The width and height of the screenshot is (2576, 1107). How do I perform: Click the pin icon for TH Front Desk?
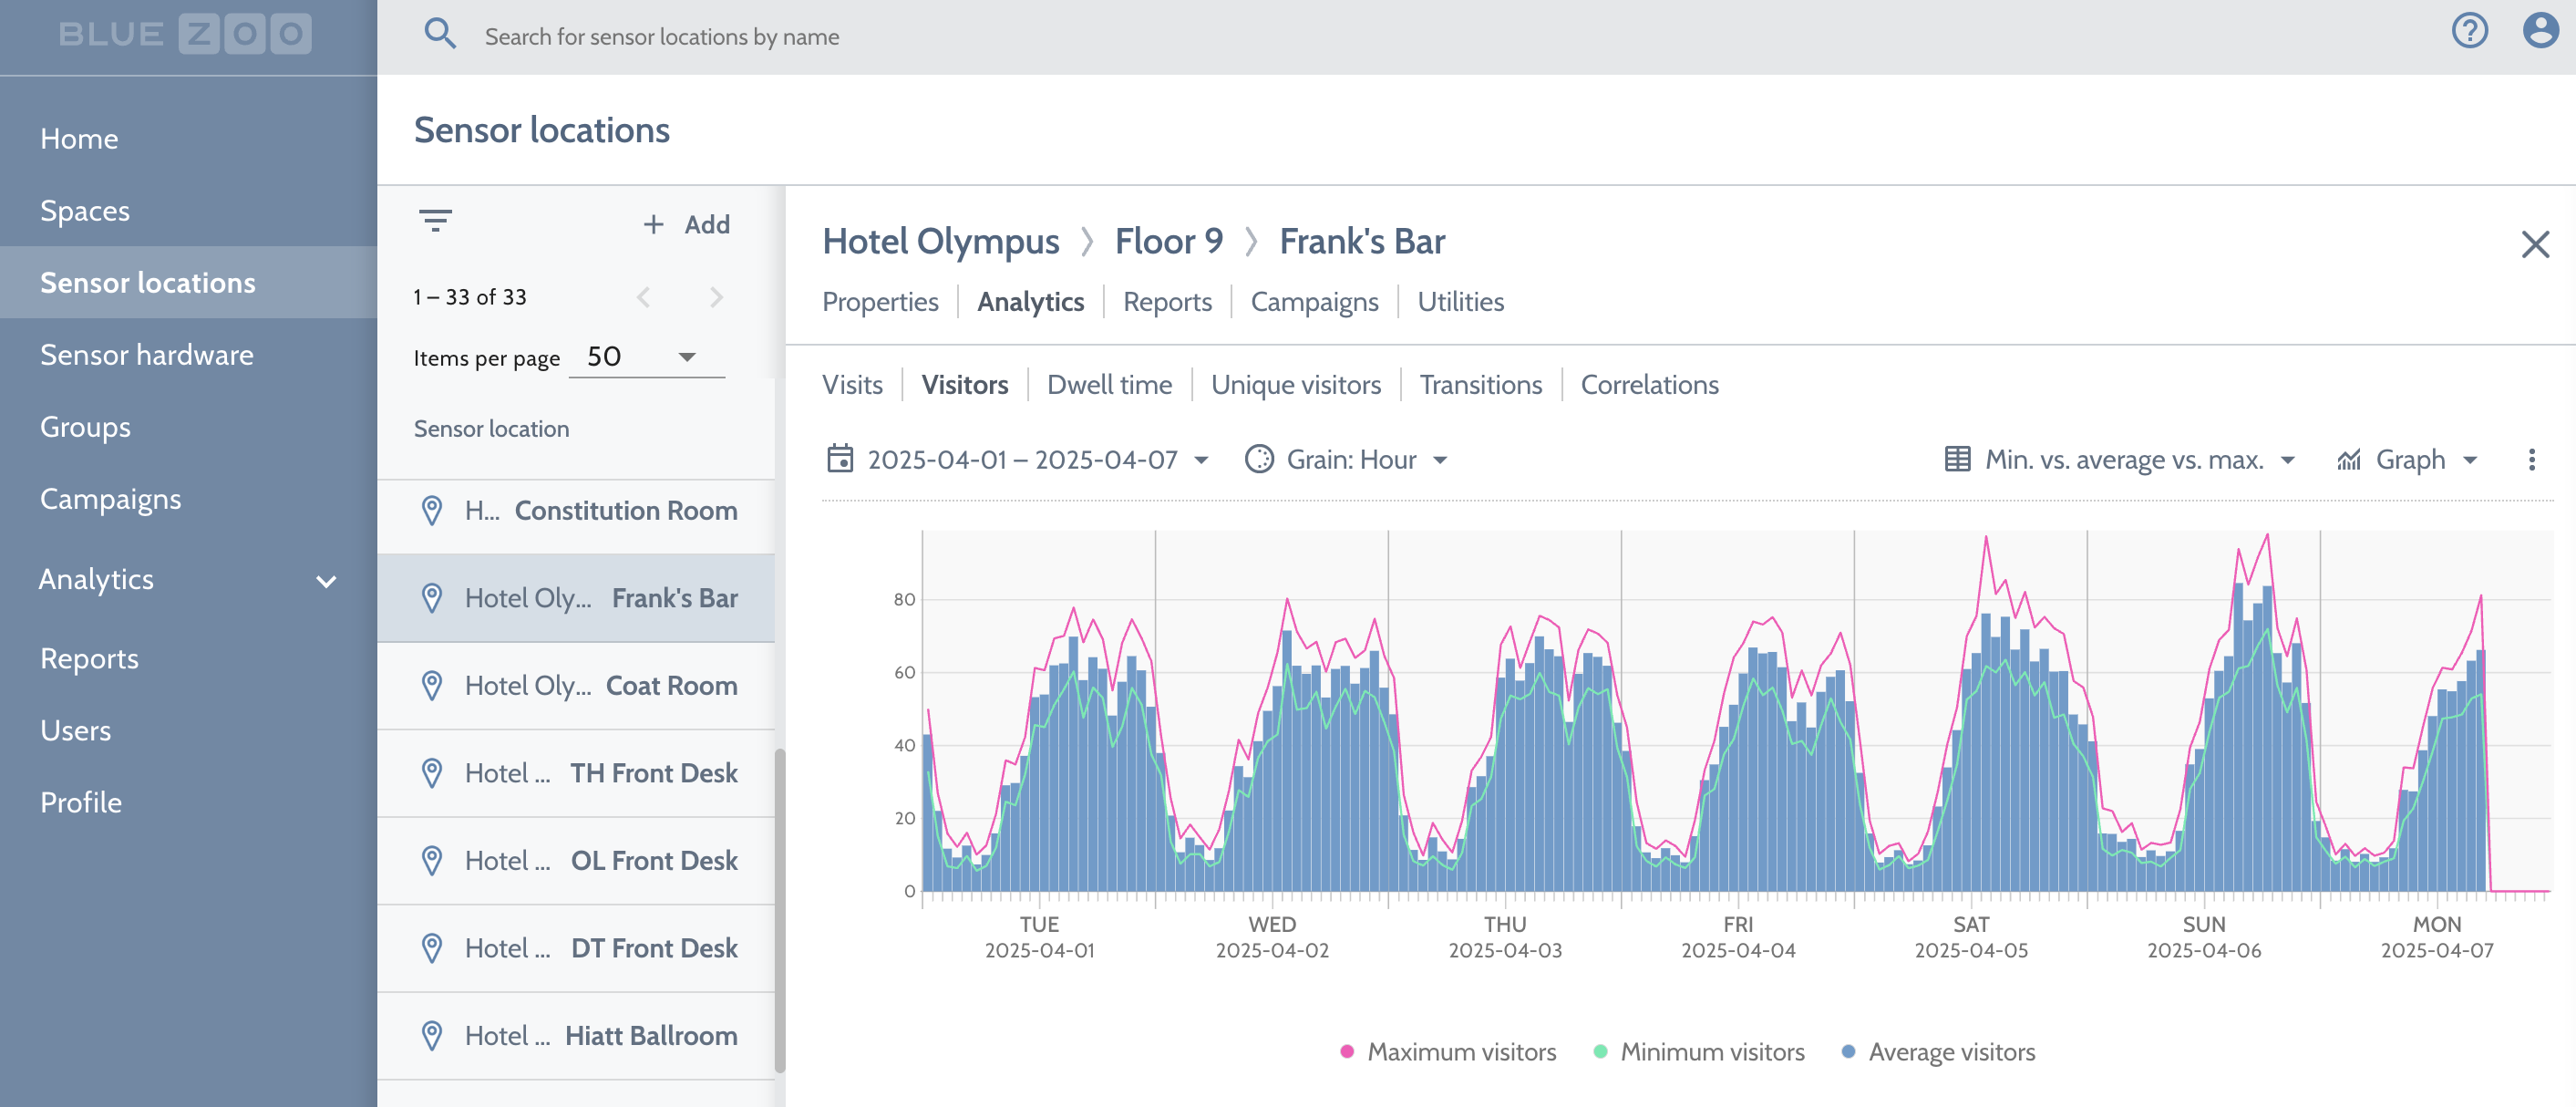[x=432, y=773]
